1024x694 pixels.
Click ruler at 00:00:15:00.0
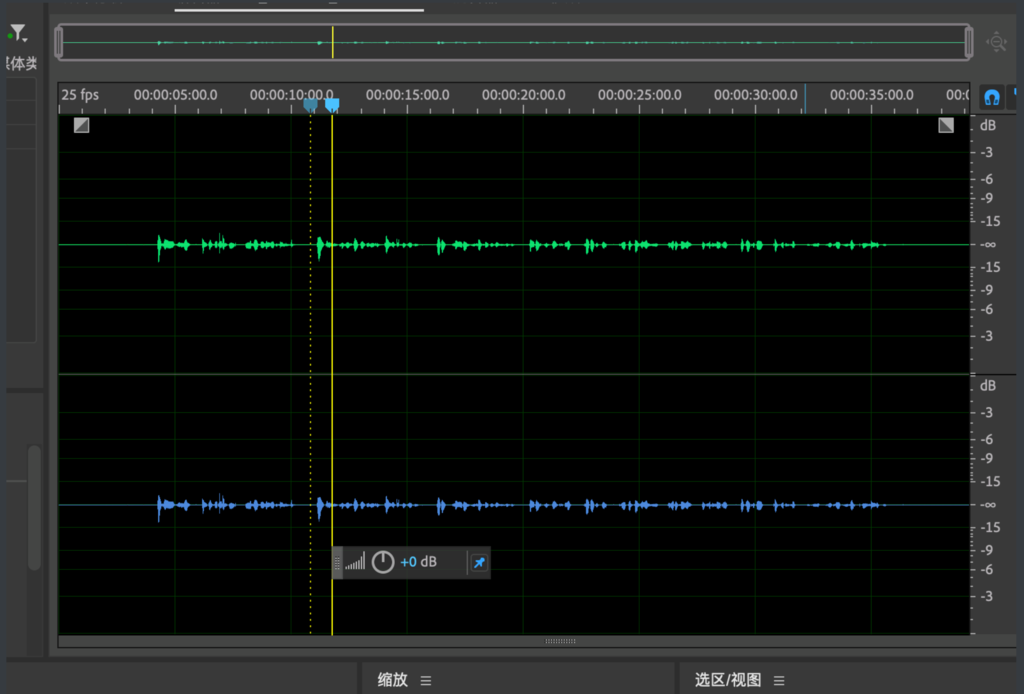(408, 95)
